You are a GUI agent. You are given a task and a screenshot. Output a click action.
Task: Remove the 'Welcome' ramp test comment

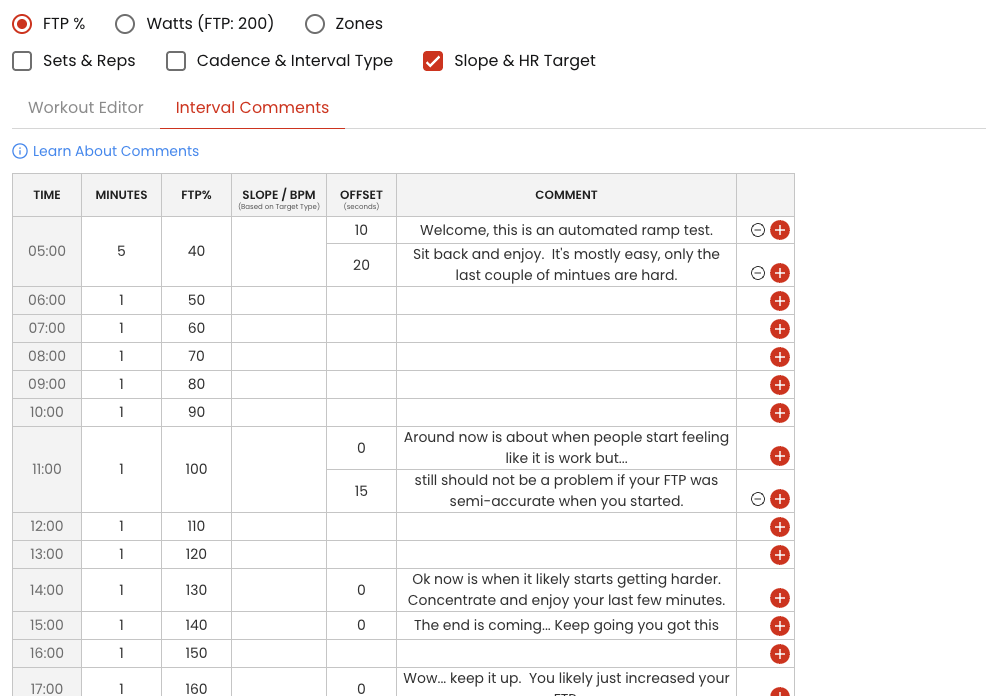tap(758, 230)
